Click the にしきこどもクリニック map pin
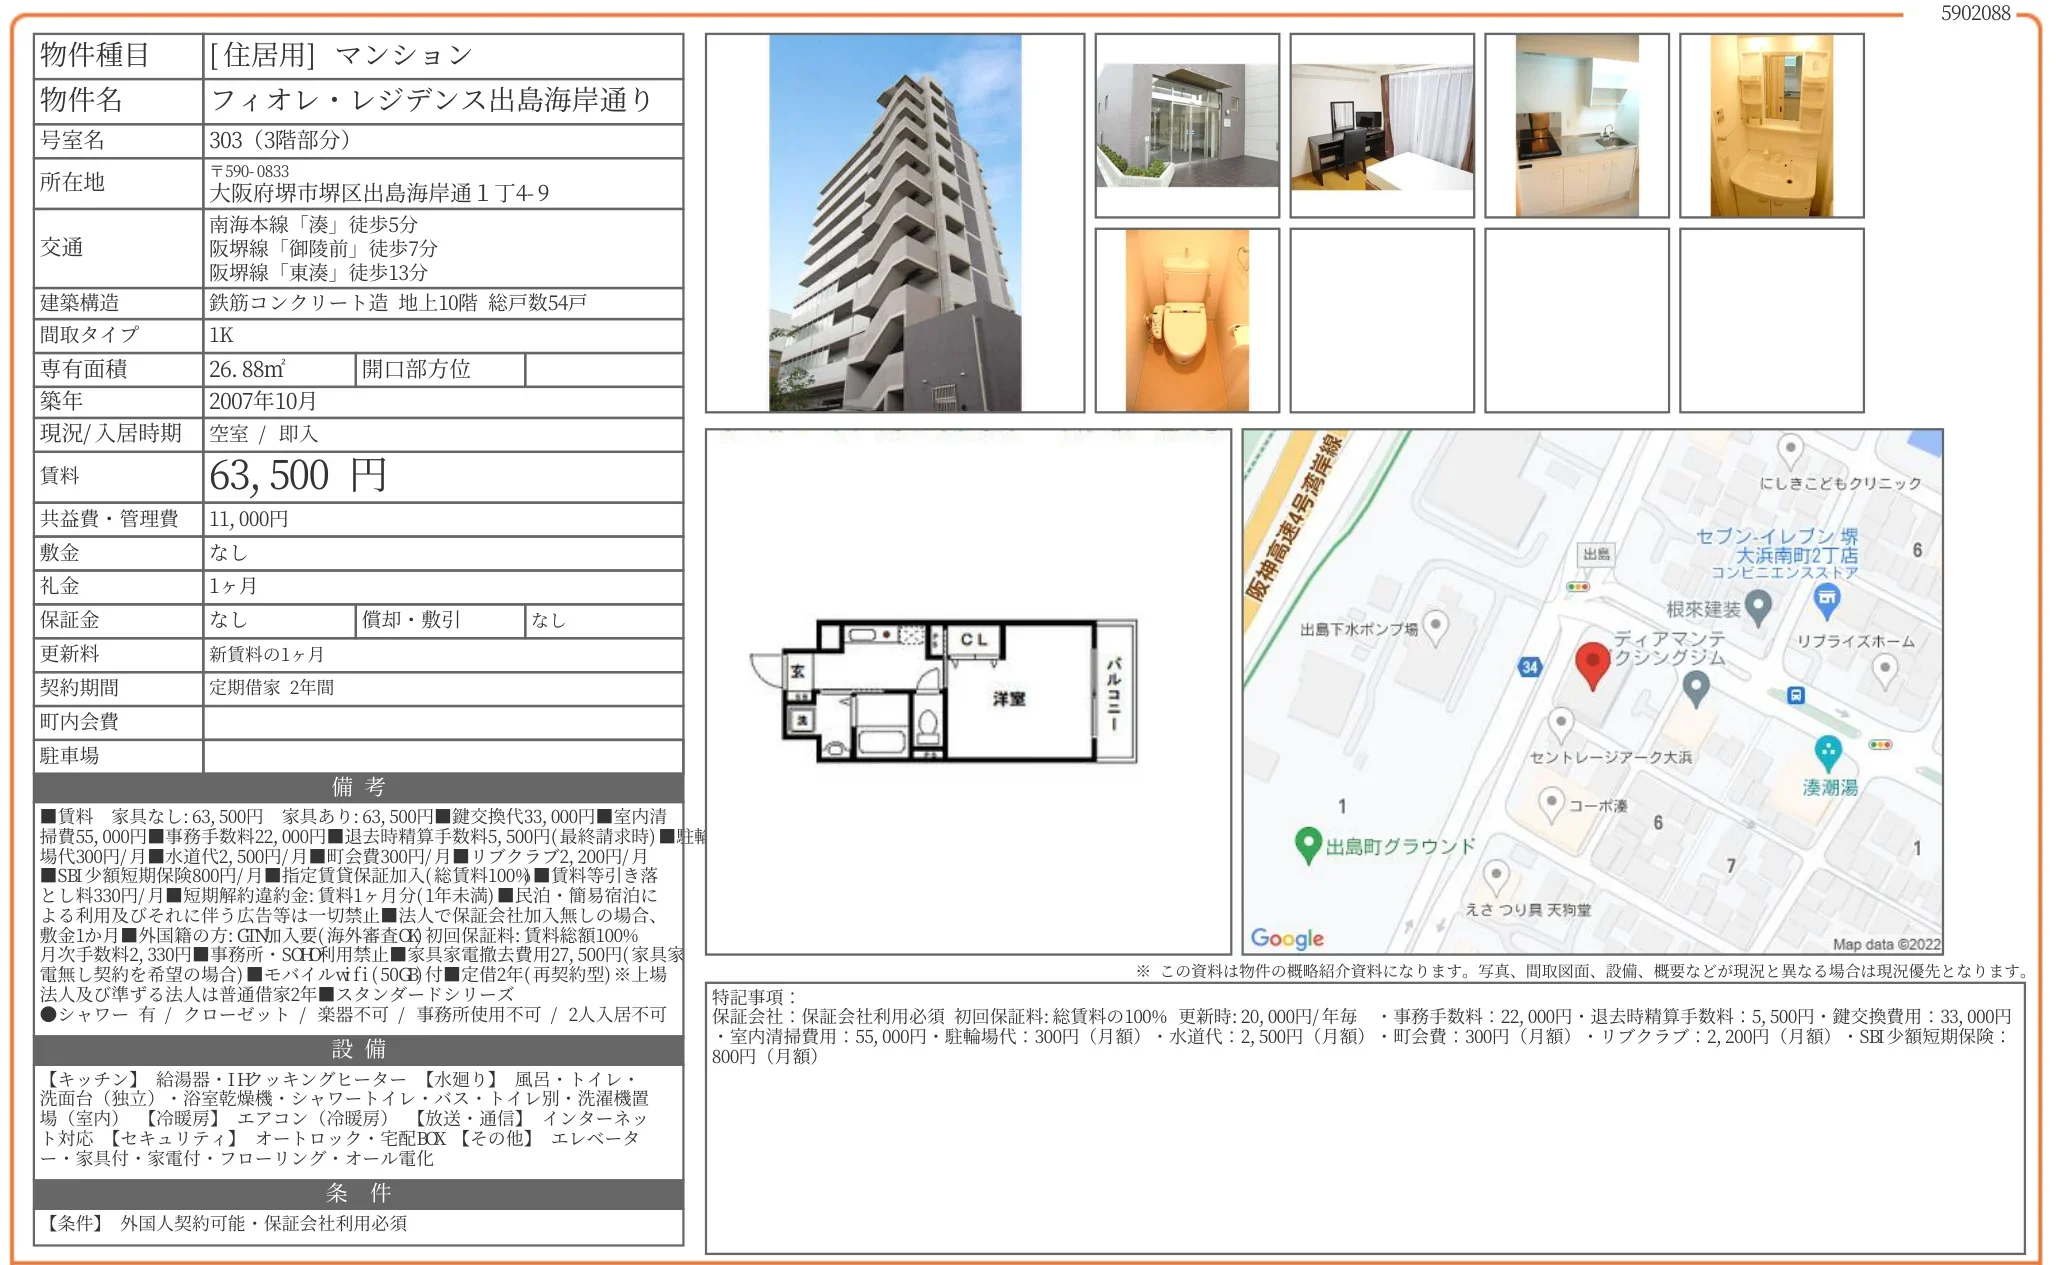This screenshot has height=1265, width=2056. click(x=1790, y=448)
